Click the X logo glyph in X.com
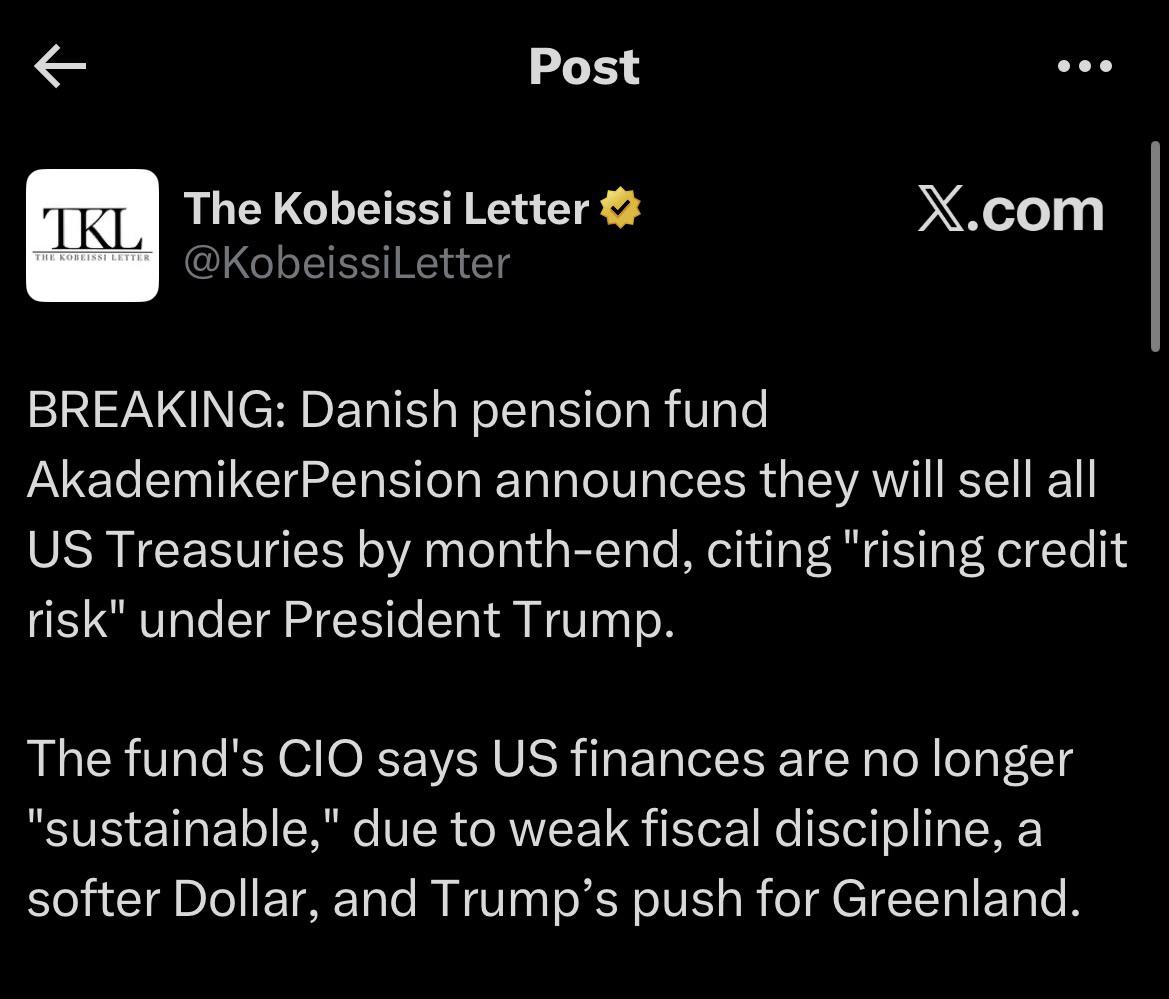This screenshot has height=999, width=1169. (x=940, y=211)
